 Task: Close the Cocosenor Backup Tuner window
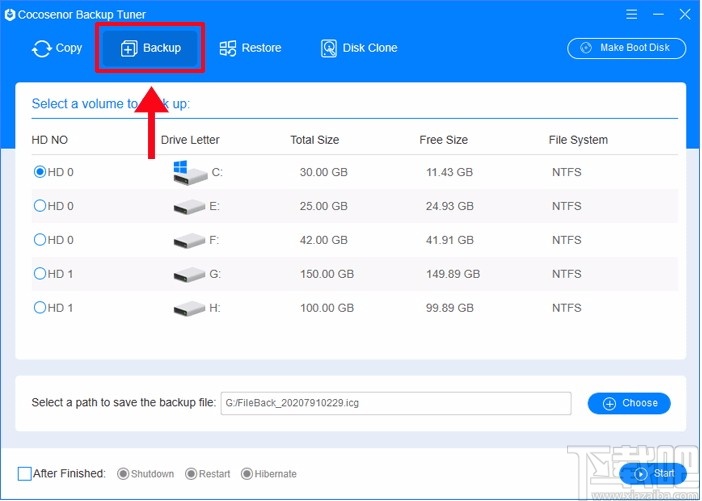[685, 14]
